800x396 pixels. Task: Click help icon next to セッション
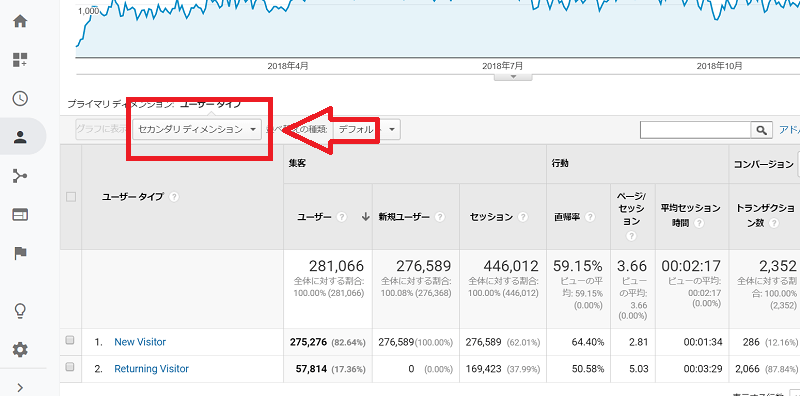(x=522, y=217)
